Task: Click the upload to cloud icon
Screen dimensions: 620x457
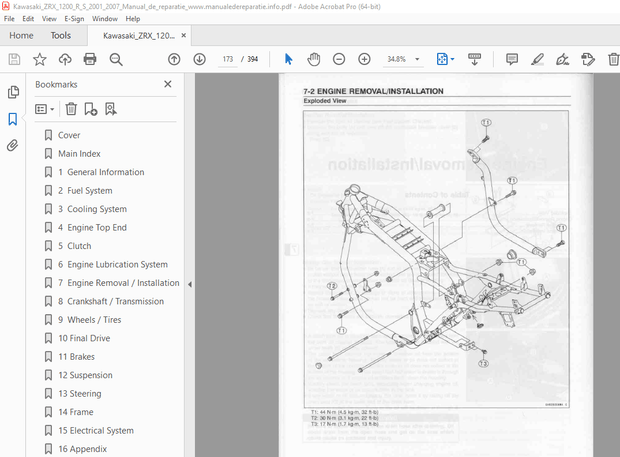Action: pyautogui.click(x=65, y=59)
